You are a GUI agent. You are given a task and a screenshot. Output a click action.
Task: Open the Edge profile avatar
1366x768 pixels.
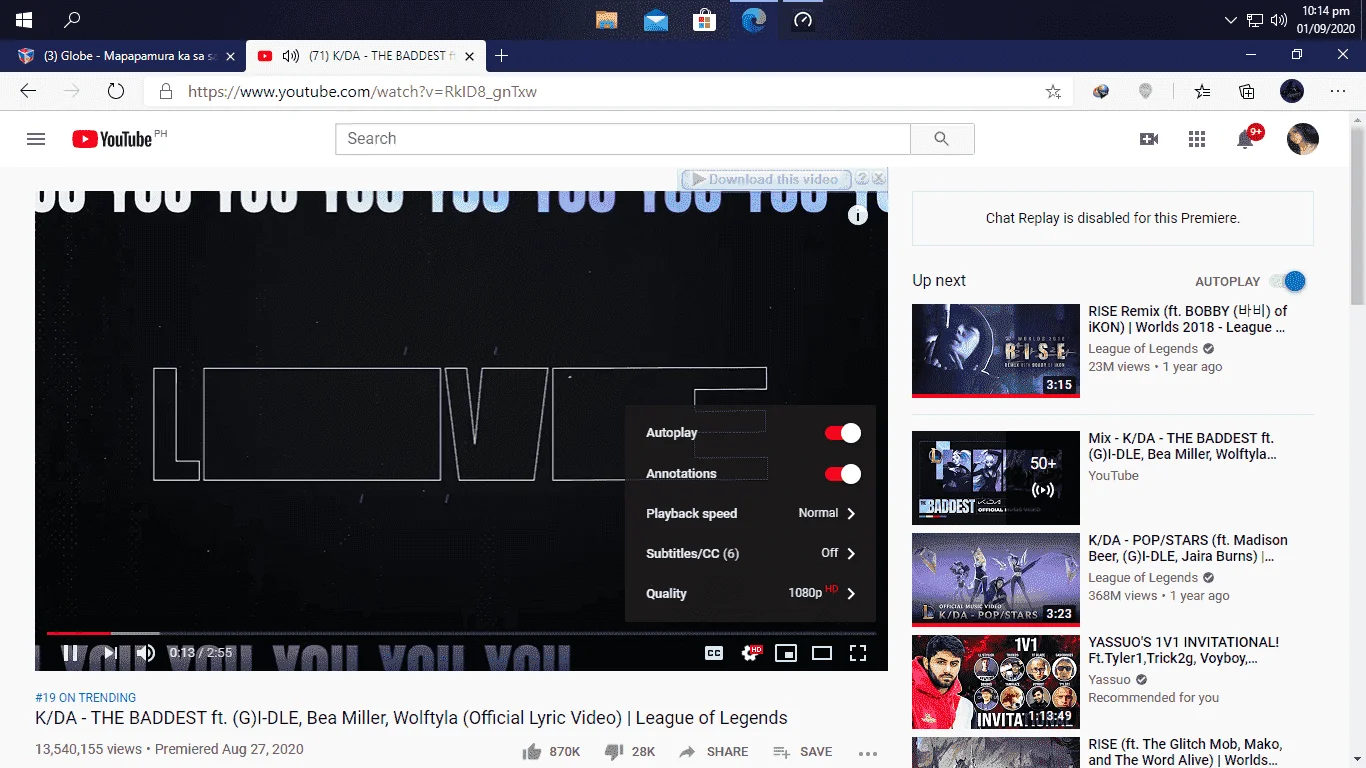(x=1292, y=91)
